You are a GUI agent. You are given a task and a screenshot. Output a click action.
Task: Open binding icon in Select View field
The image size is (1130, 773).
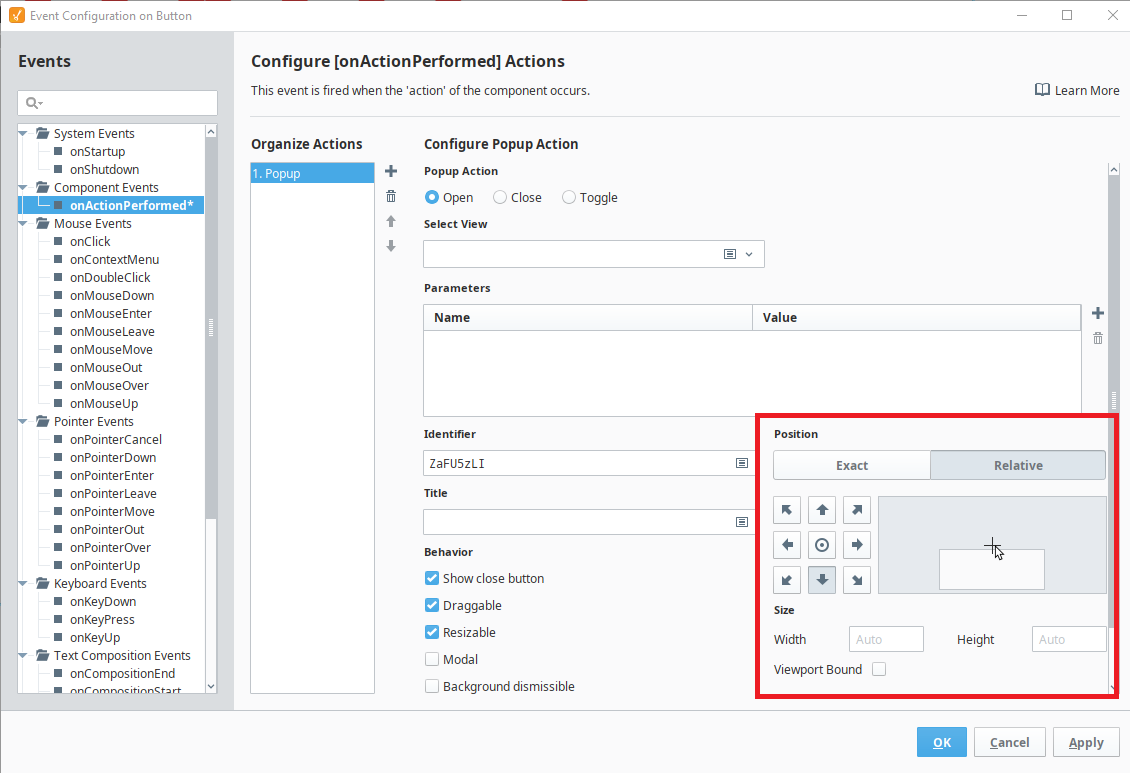tap(730, 254)
